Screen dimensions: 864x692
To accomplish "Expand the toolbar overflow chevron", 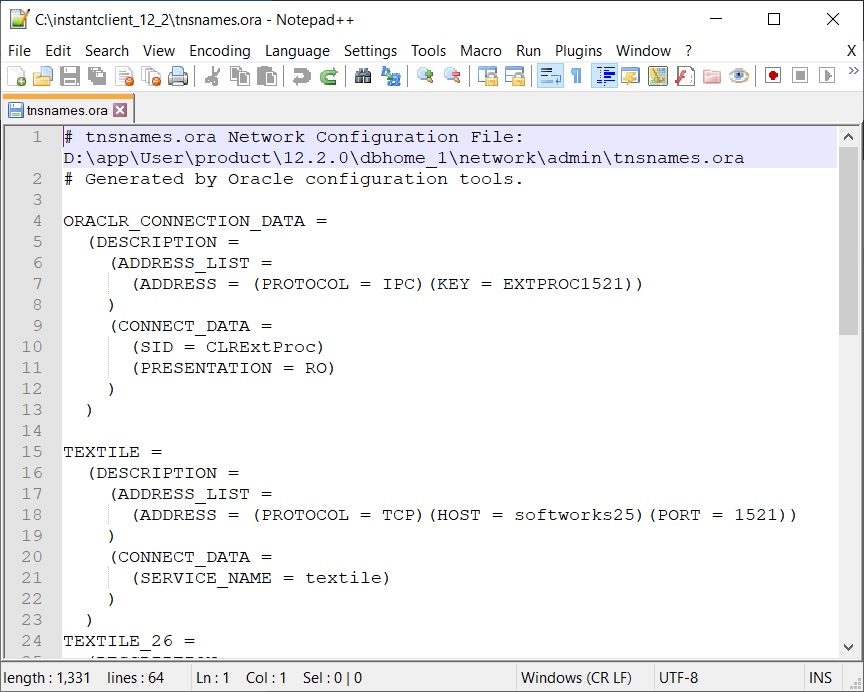I will coord(853,71).
